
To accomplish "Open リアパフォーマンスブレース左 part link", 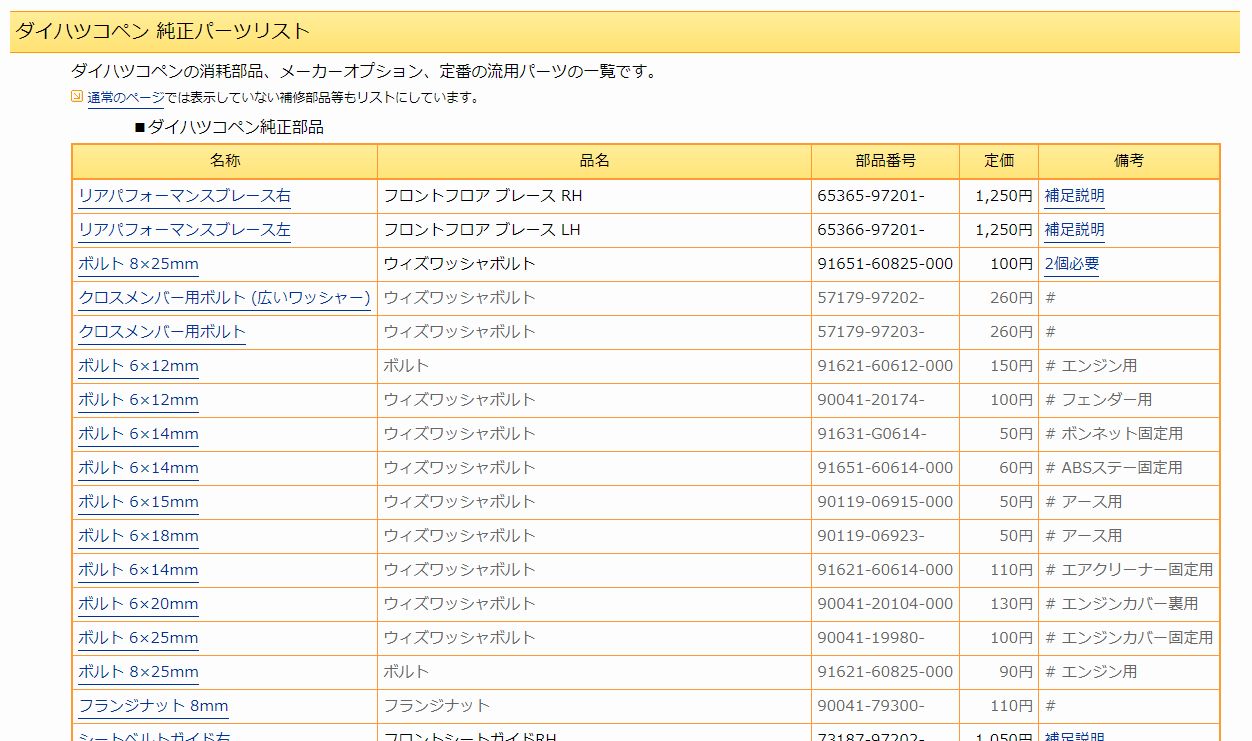I will pos(184,230).
